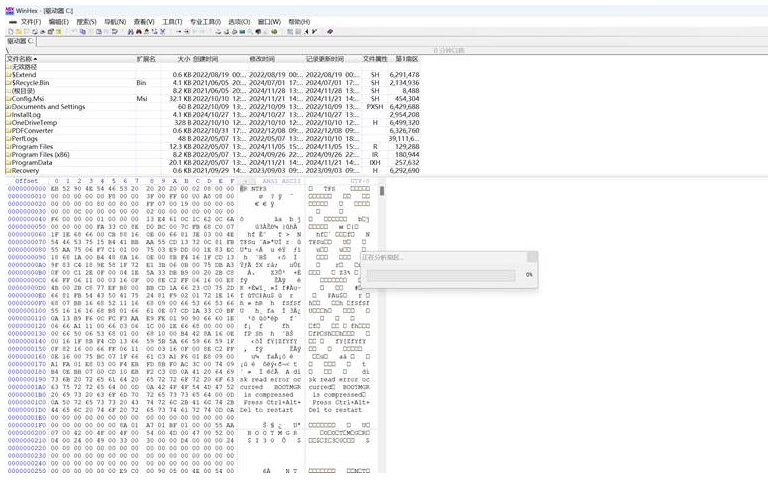The image size is (768, 495).
Task: Click the binoculars Find Text toolbar icon
Action: 130,31
